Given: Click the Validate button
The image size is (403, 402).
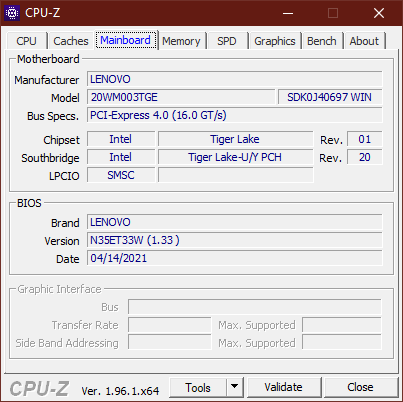Looking at the screenshot, I should click(x=284, y=387).
